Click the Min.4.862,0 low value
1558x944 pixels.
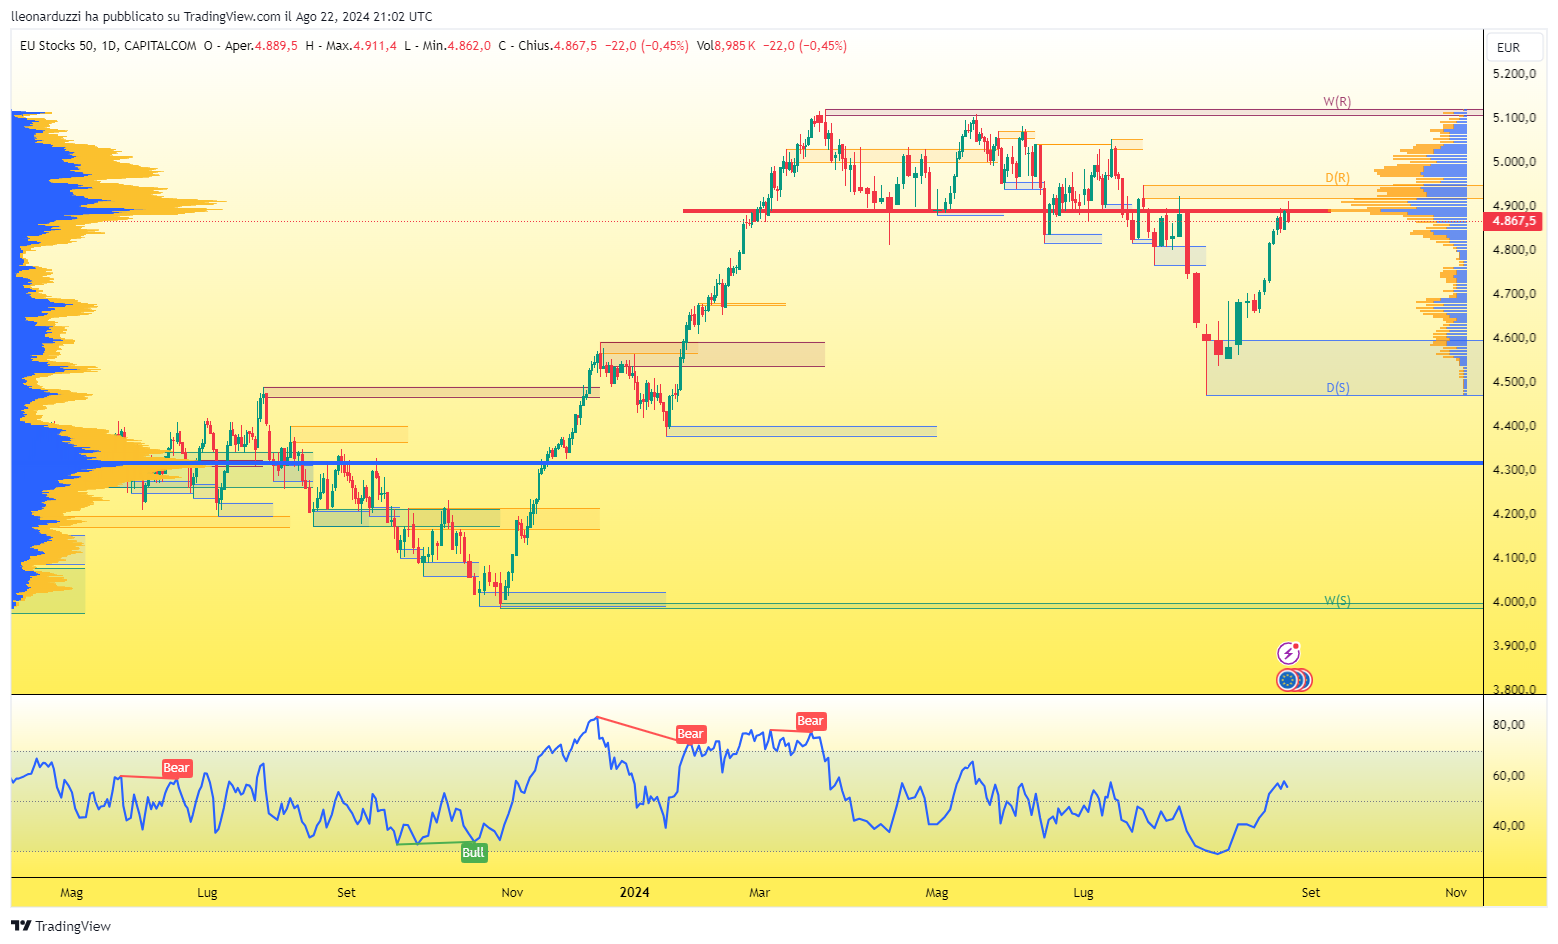456,46
